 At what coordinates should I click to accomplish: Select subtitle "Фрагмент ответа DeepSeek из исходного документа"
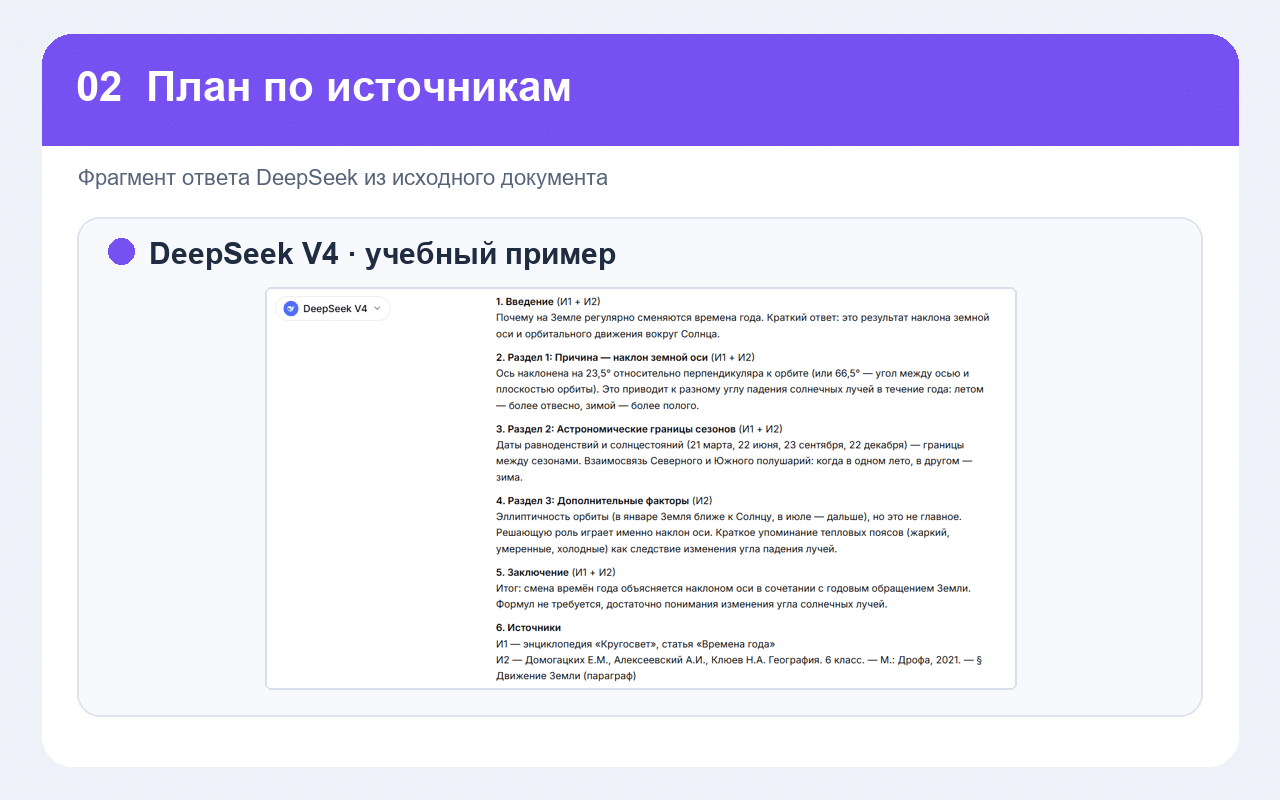(x=343, y=178)
